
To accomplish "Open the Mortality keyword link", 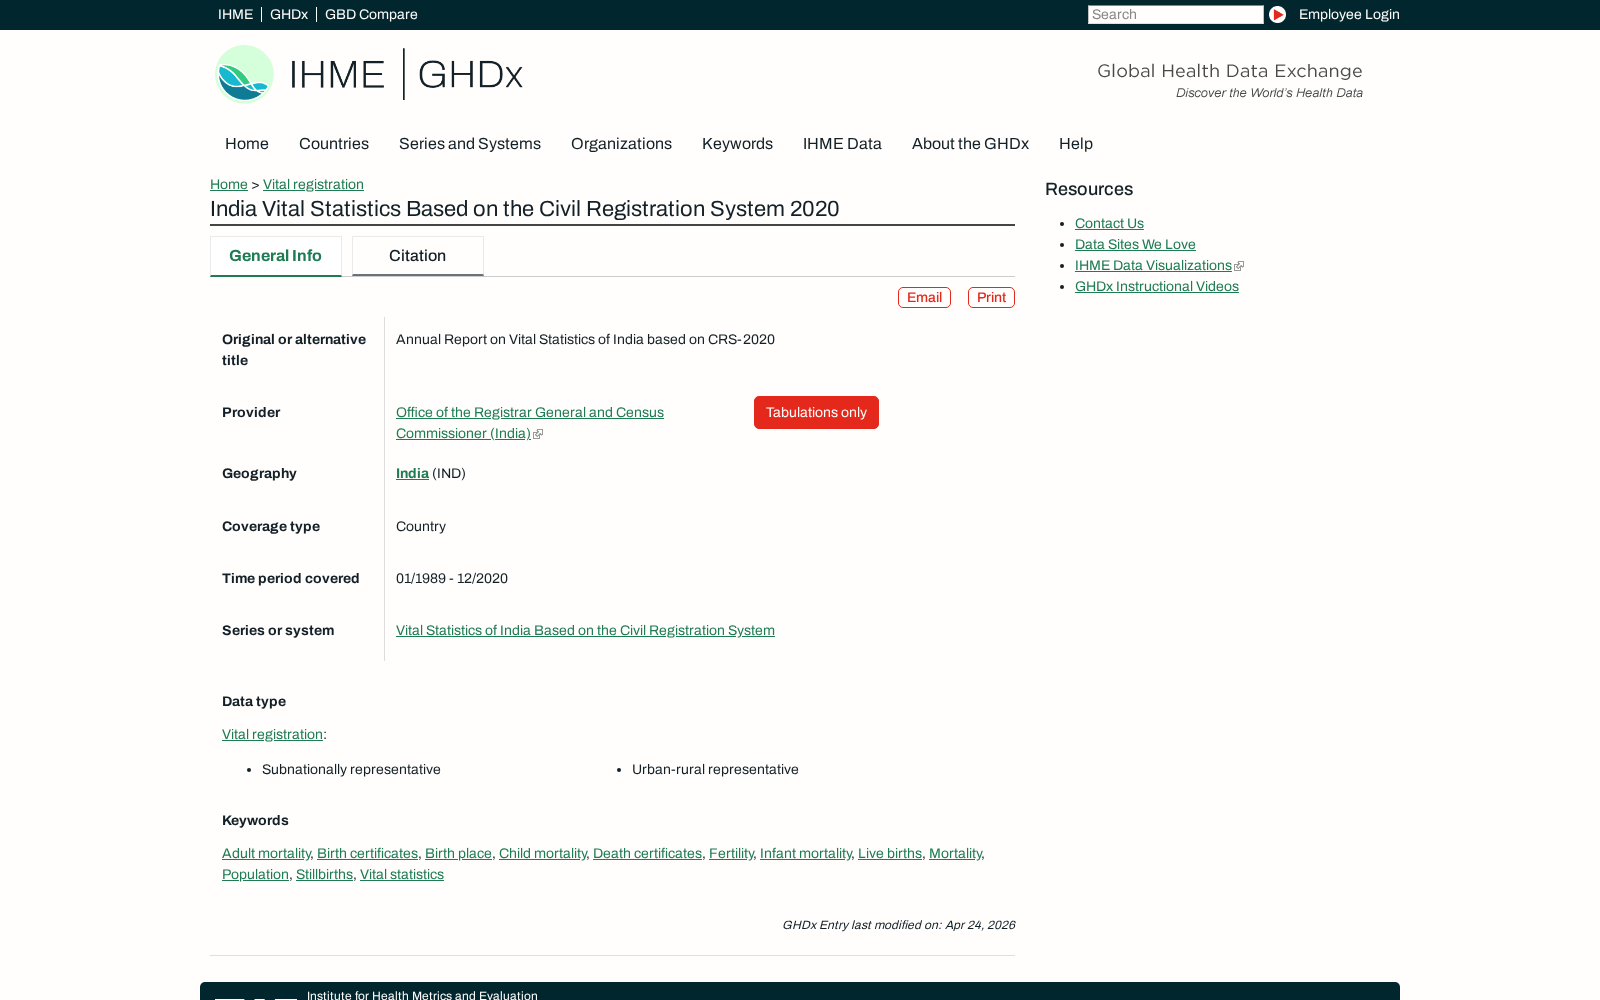I will [955, 853].
